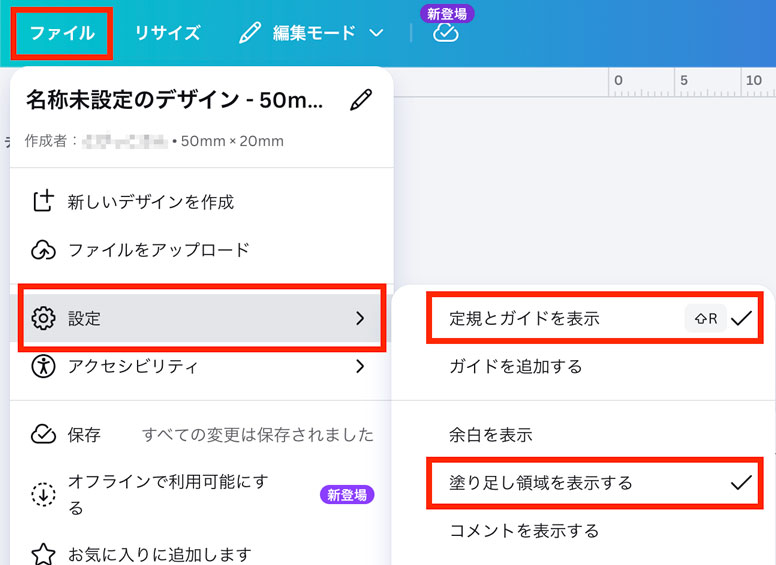Expand the 編集モード dropdown chevron

click(376, 33)
